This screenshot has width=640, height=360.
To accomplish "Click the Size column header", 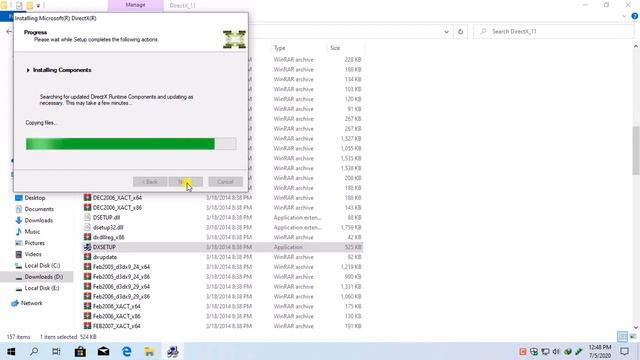I will (335, 48).
